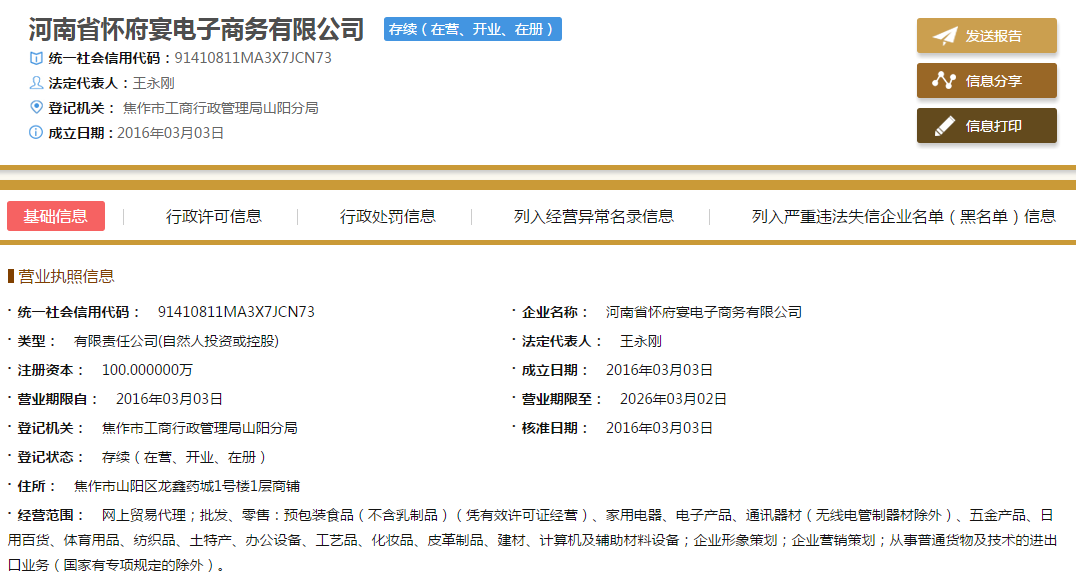
Task: Click the 注册资本 value 100.000000万
Action: tap(148, 370)
